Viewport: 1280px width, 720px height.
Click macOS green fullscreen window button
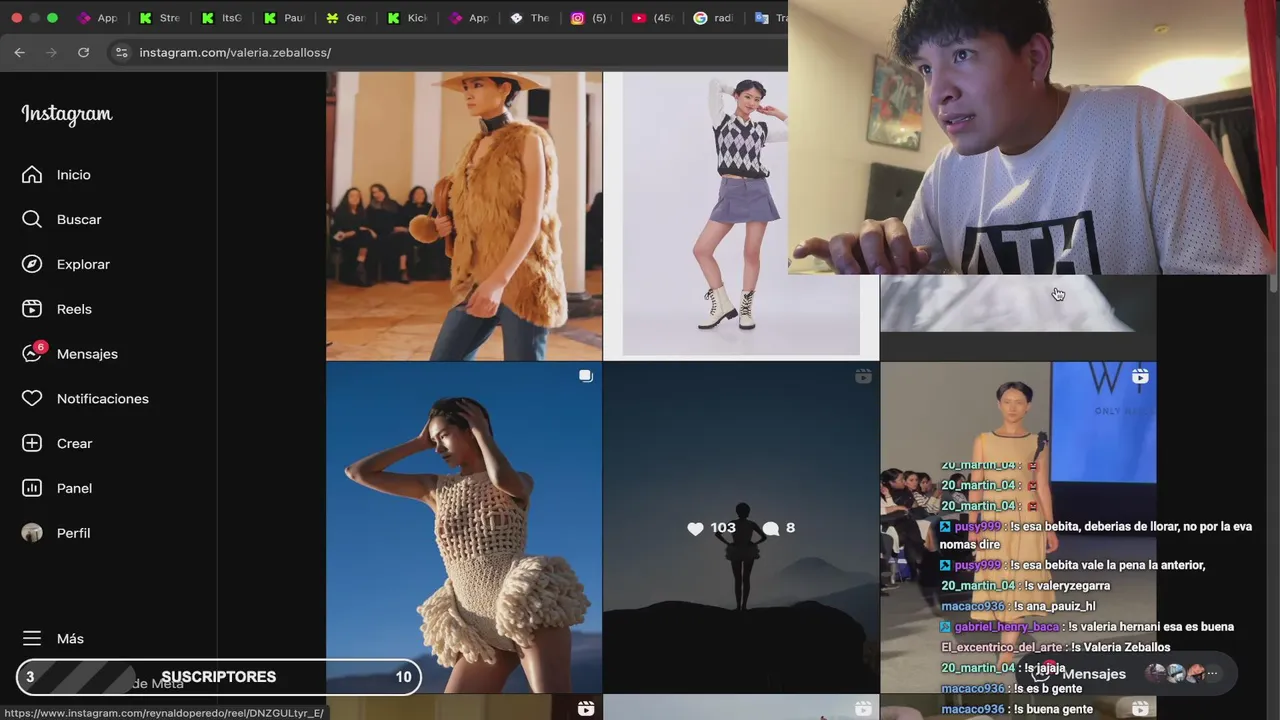(x=52, y=18)
